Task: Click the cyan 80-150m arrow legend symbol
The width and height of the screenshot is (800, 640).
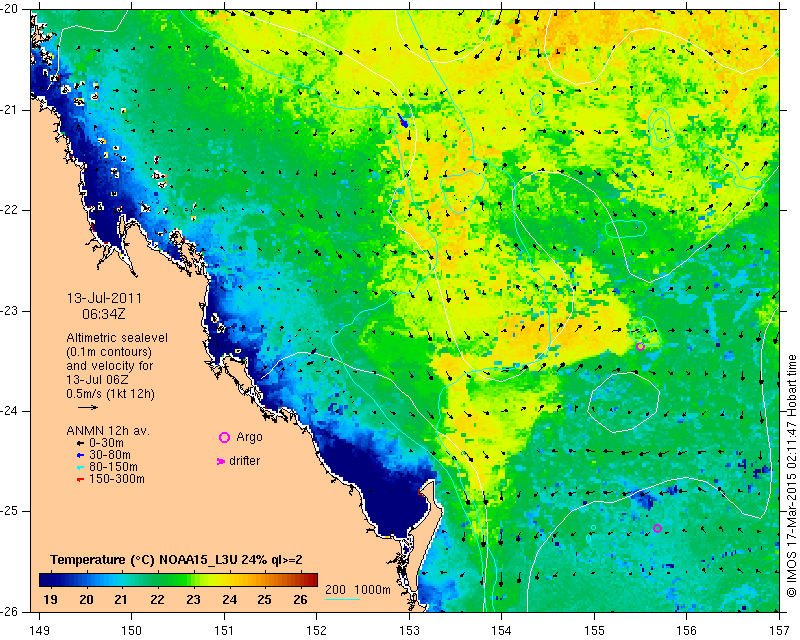Action: tap(80, 467)
